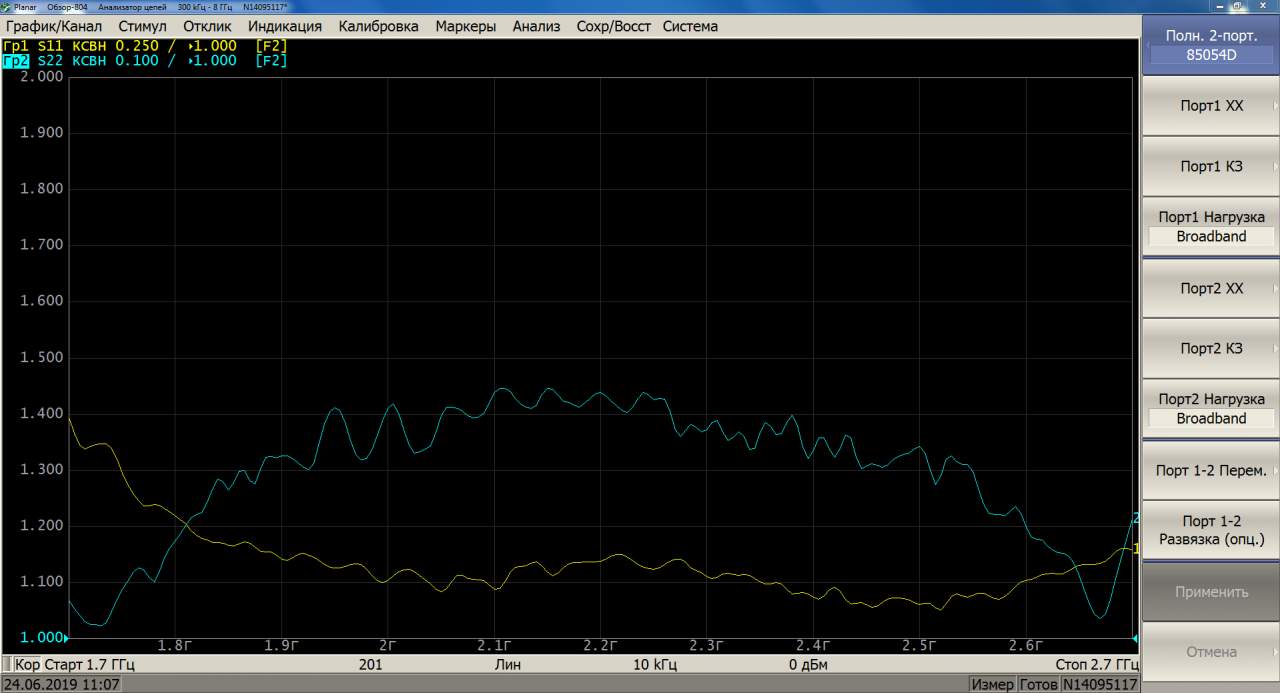
Task: Click the 1.8Г frequency axis label
Action: click(x=175, y=645)
